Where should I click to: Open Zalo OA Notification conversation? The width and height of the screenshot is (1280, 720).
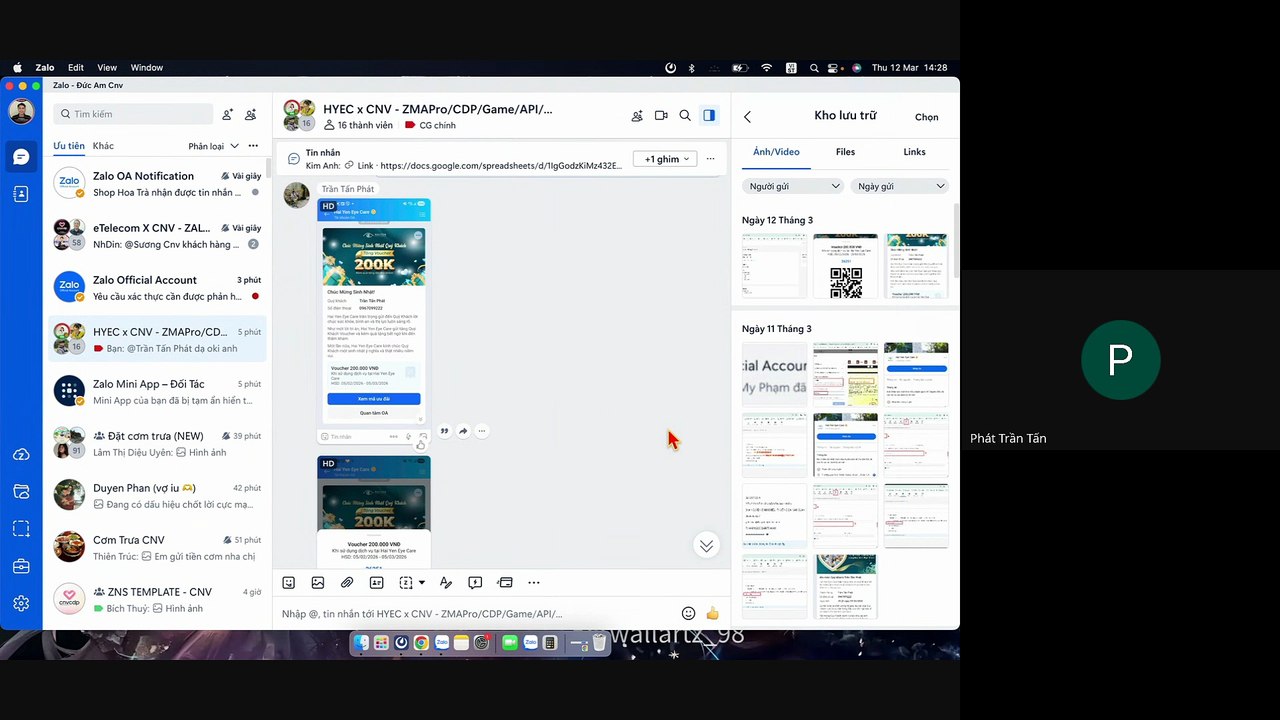157,184
